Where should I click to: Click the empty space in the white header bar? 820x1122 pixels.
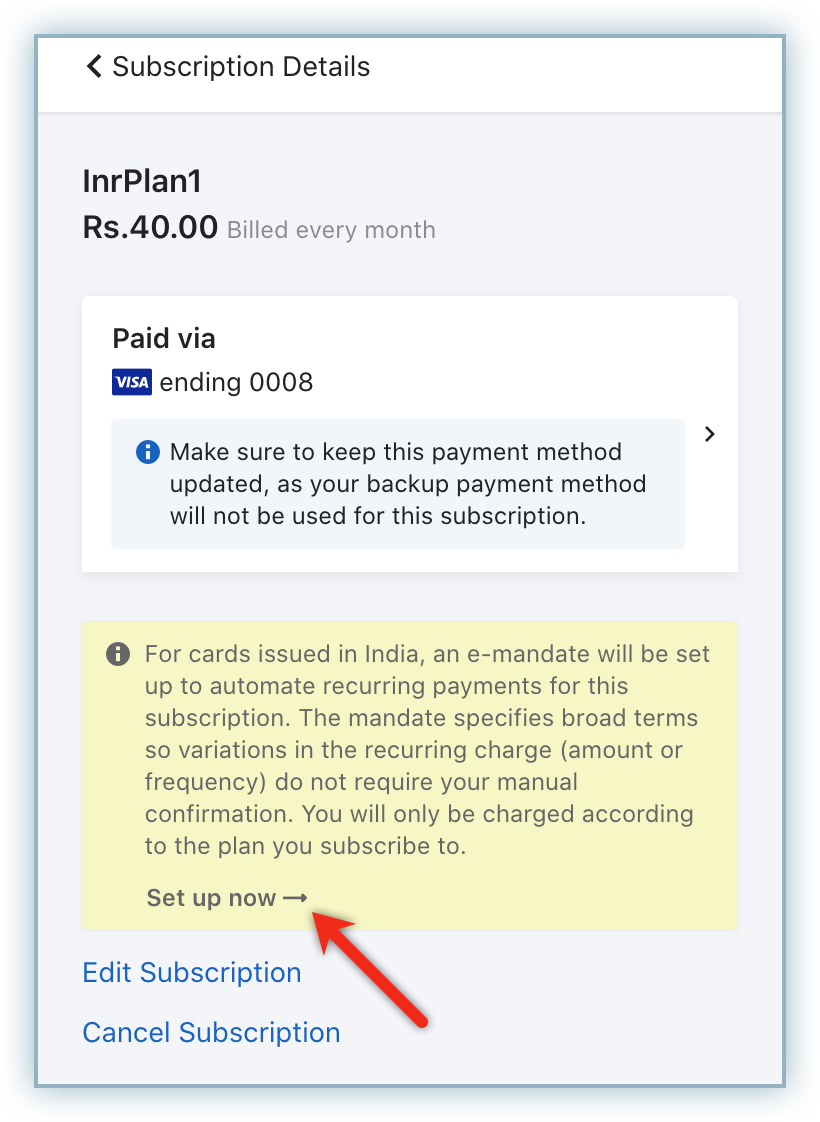click(x=580, y=75)
